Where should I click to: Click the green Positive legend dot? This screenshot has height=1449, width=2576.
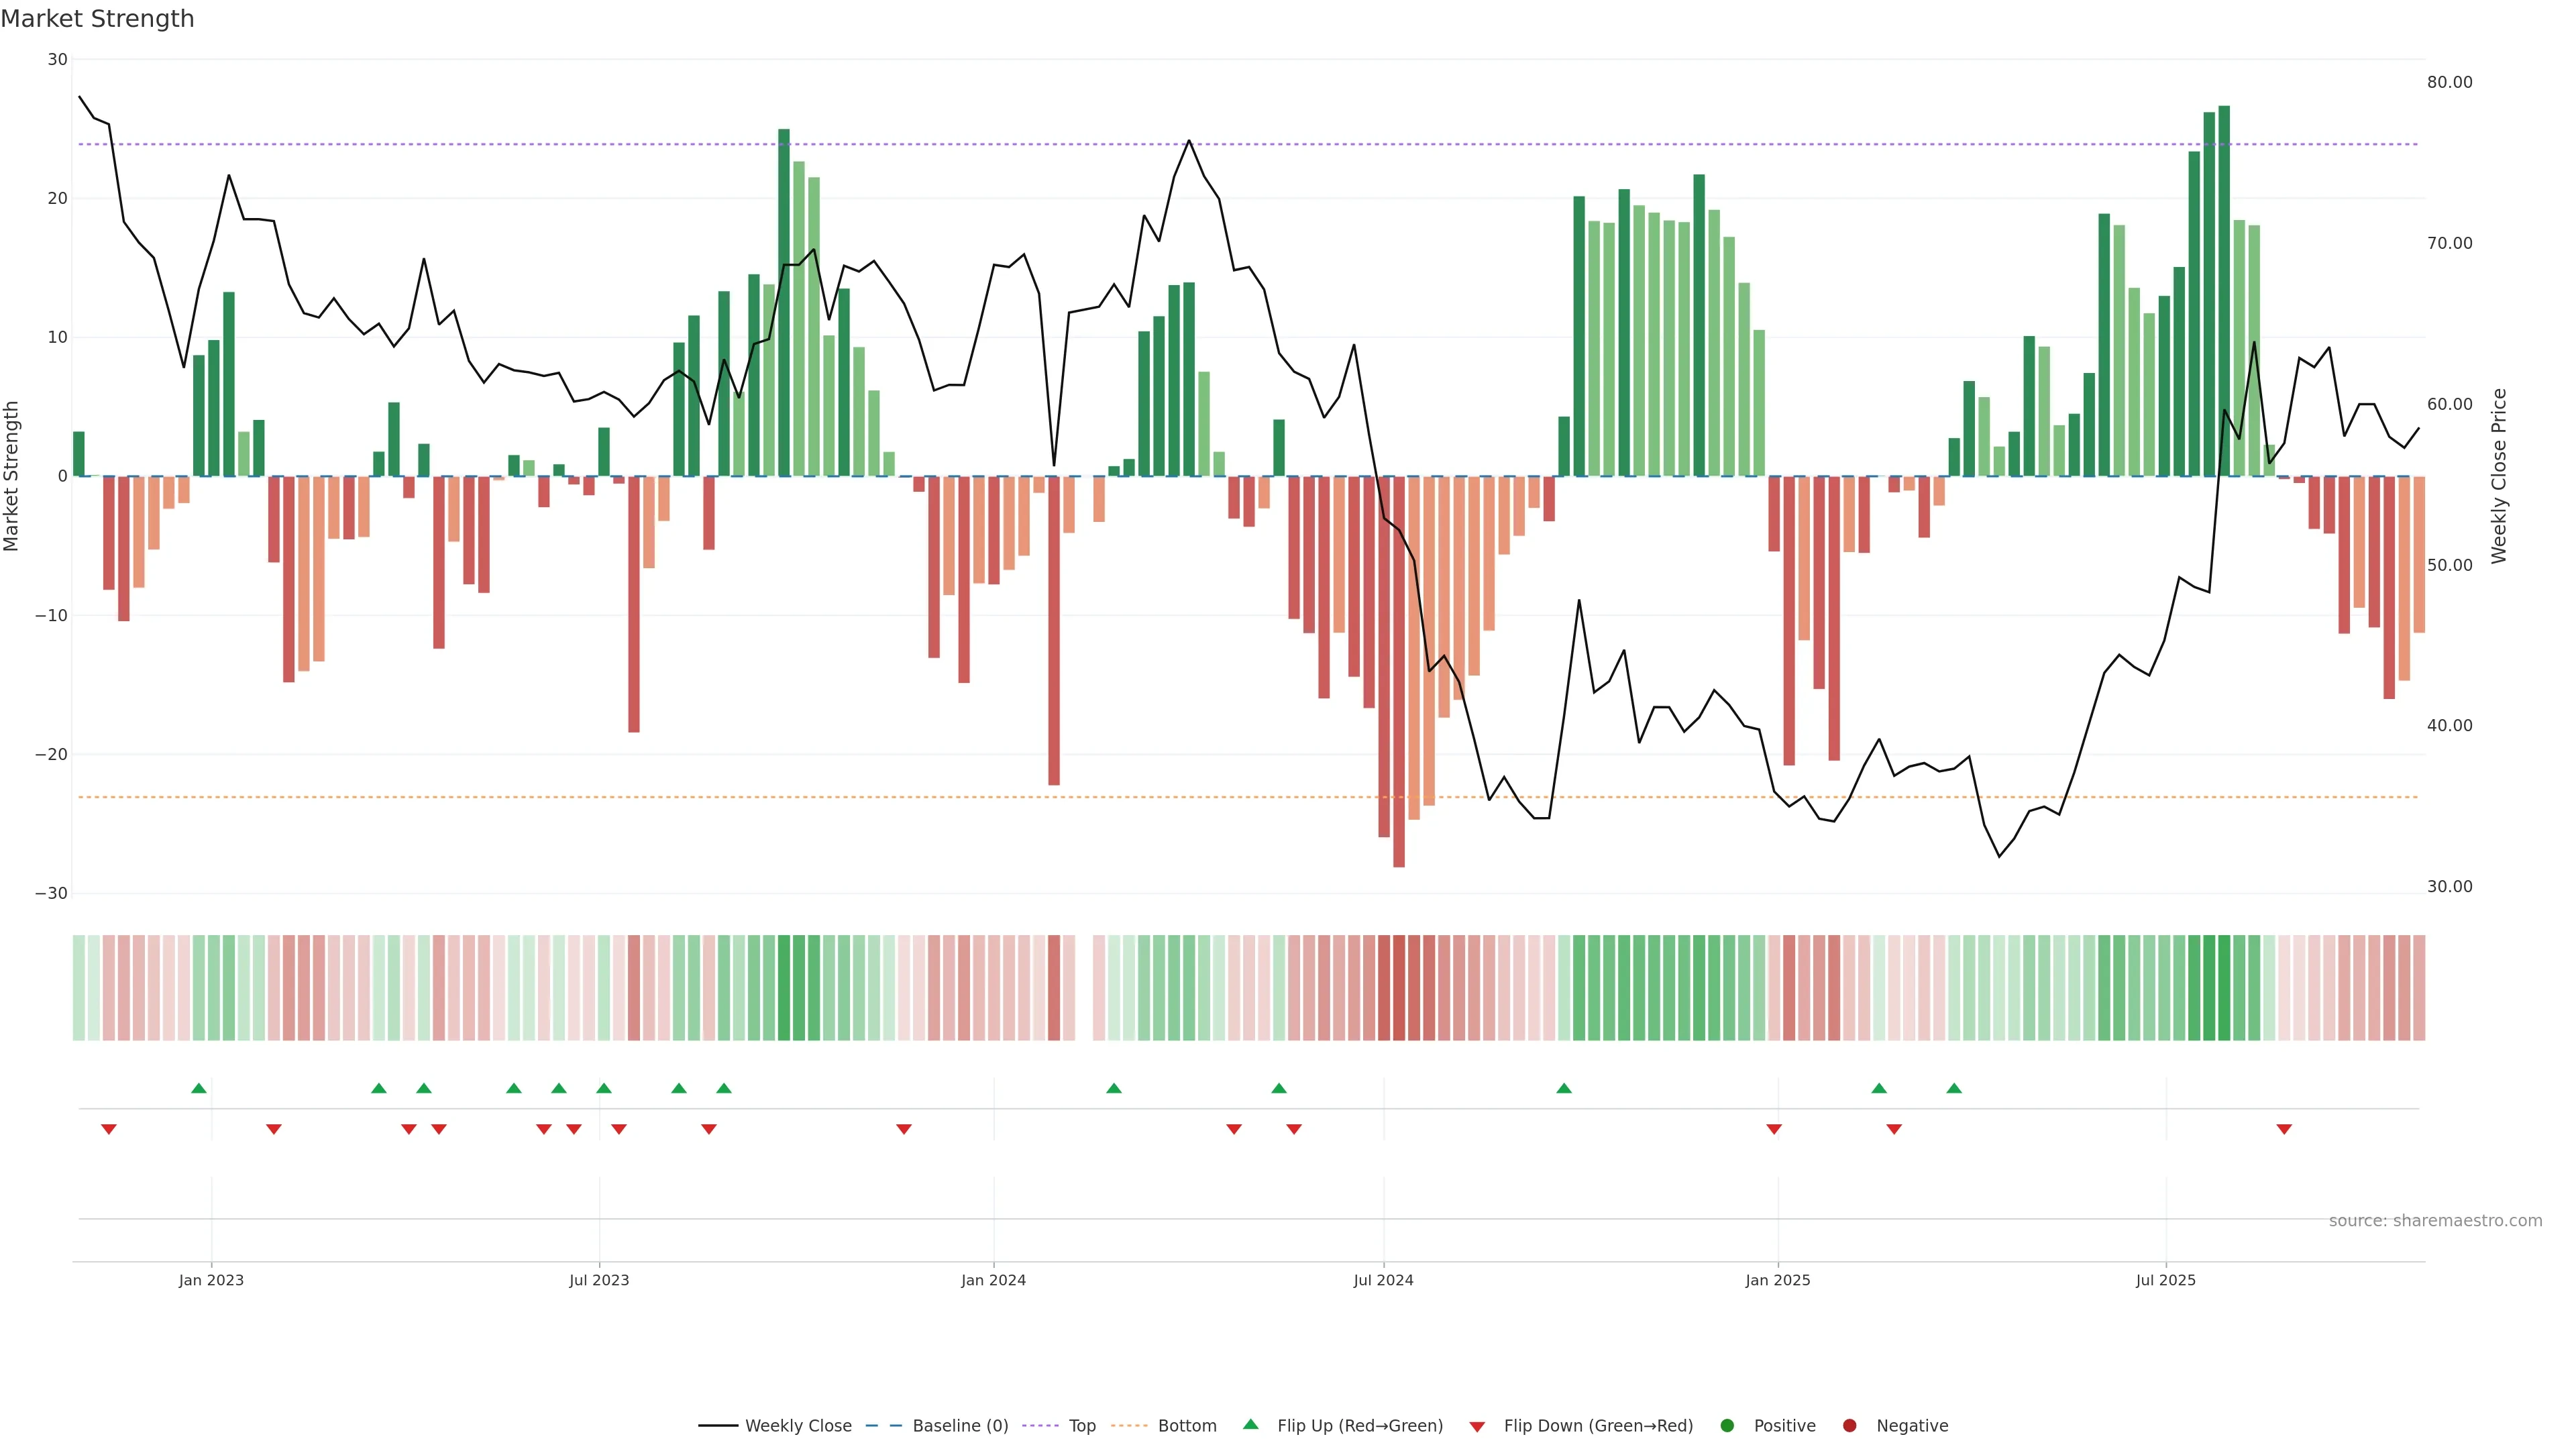(x=1727, y=1426)
